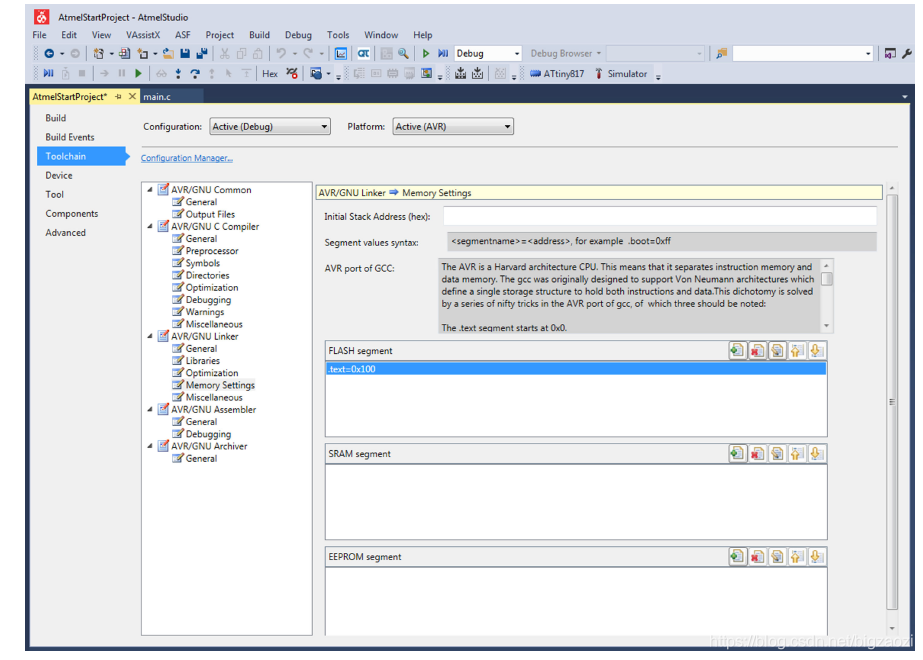Screen dimensions: 923x660
Task: Click the Device Programming icon
Action: point(461,74)
